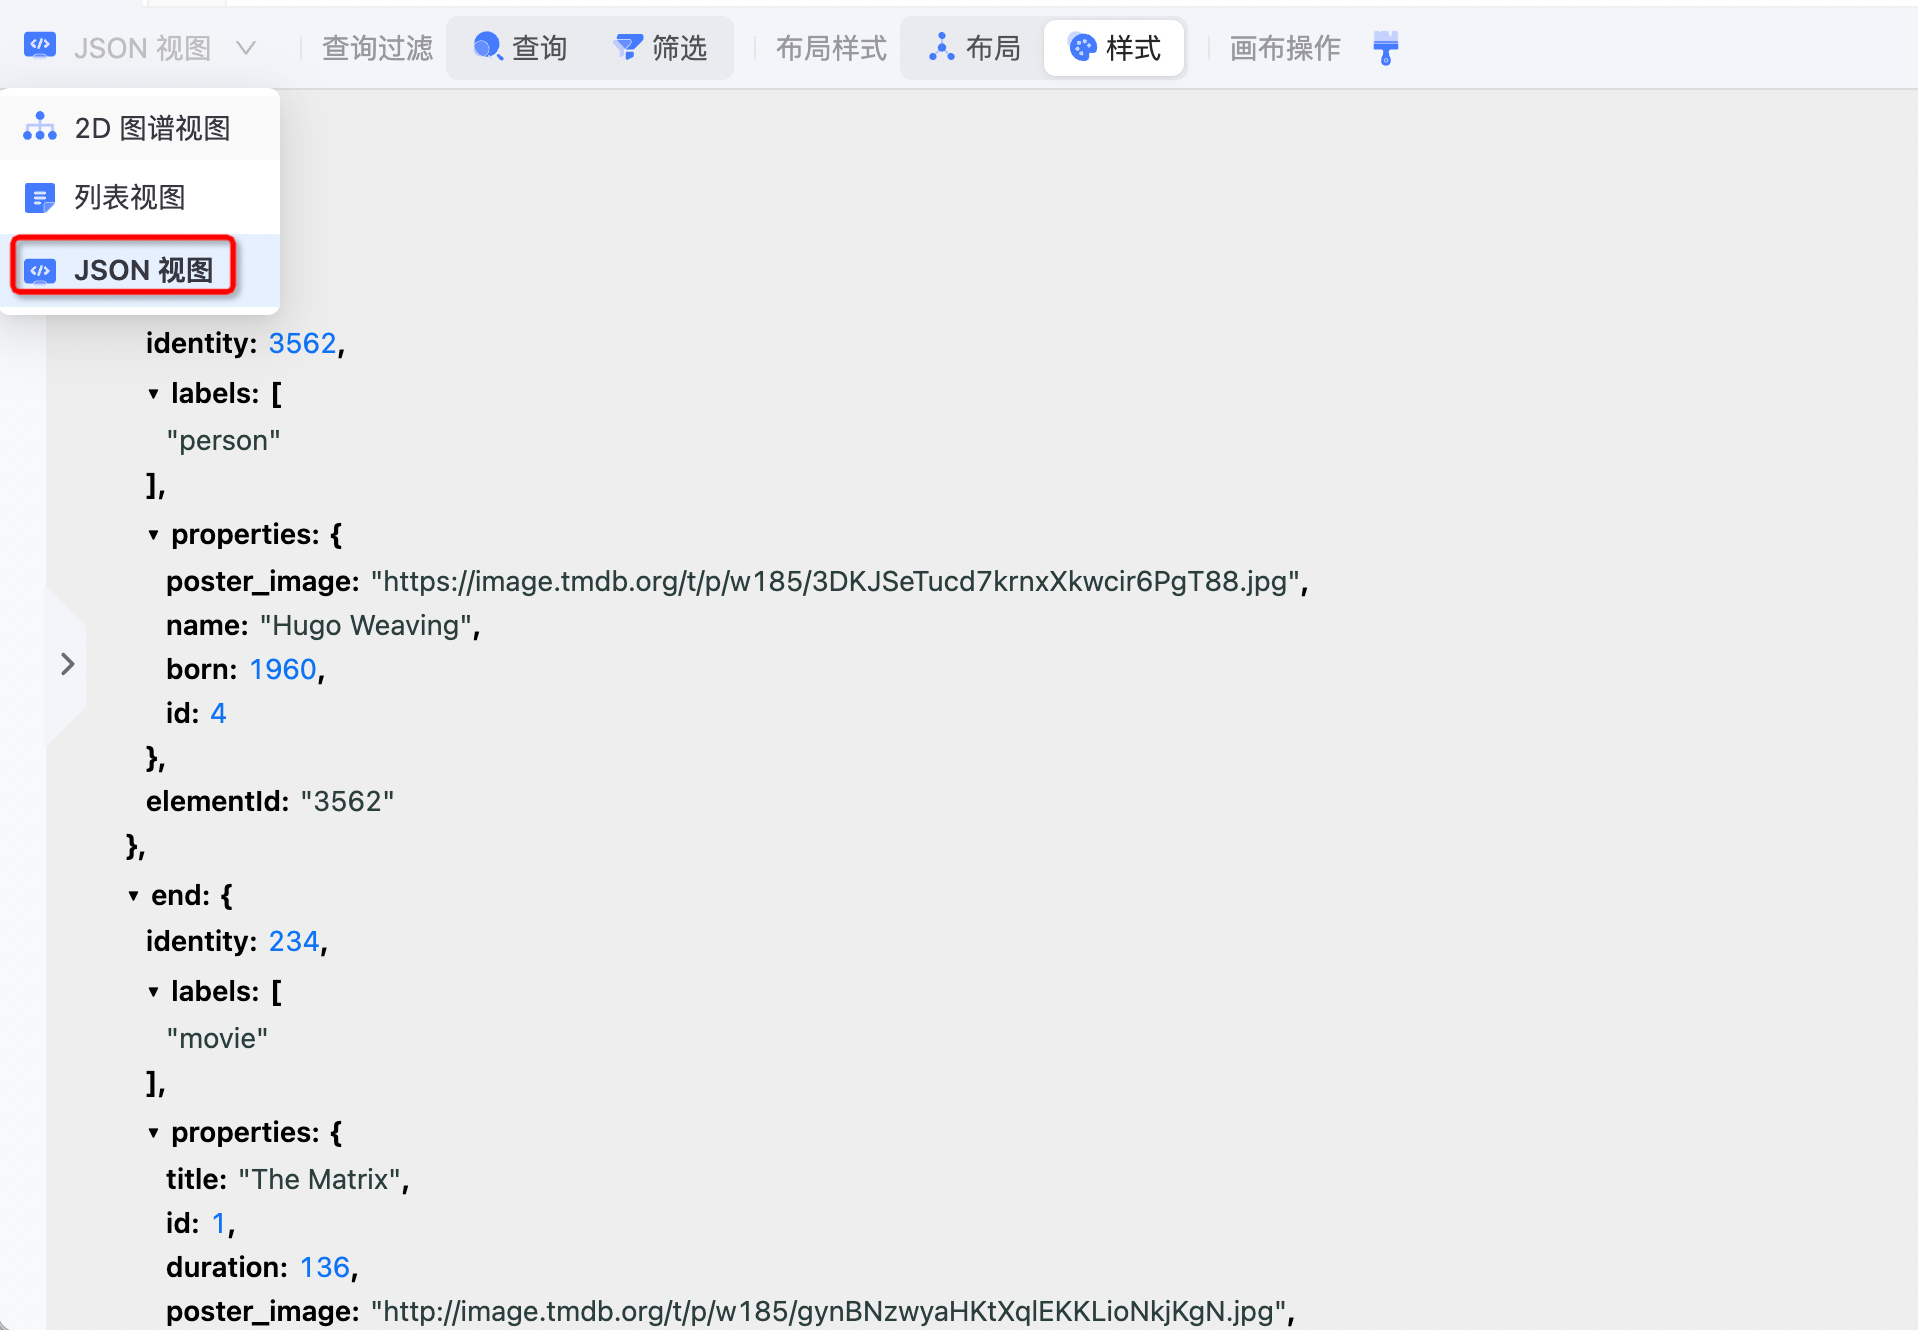Screen dimensions: 1918x1330
Task: Open the 筛选 filter tool
Action: [661, 48]
